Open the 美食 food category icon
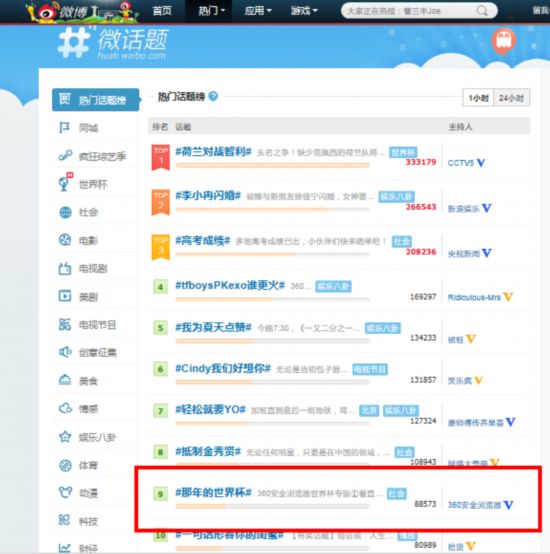The image size is (550, 554). click(65, 380)
